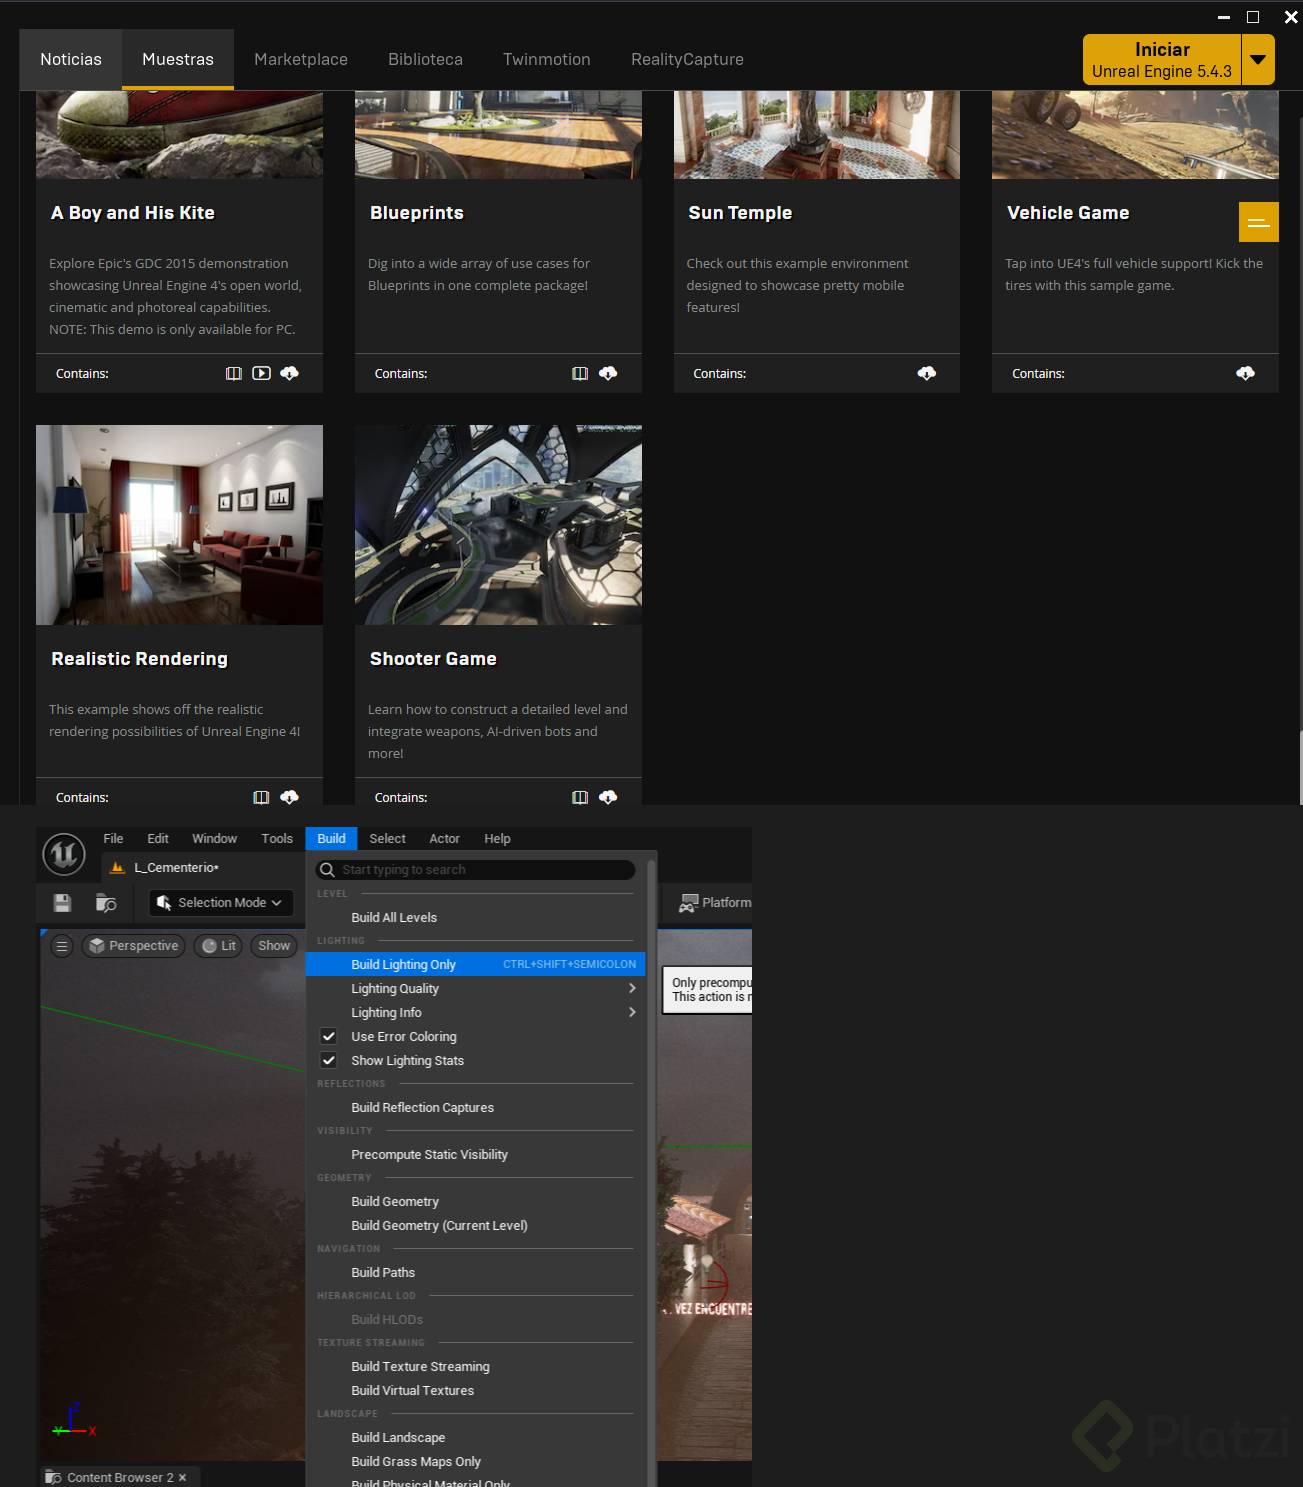Launch Unreal Engine 5.4.3 with Iniciar
Screen dimensions: 1303x1487
[x=1162, y=60]
